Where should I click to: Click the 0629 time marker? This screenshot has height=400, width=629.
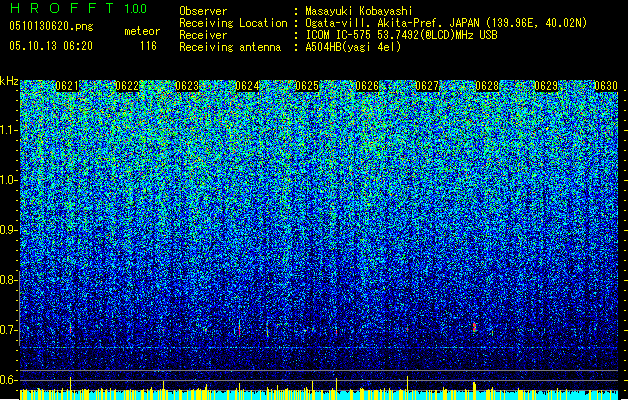pyautogui.click(x=546, y=86)
